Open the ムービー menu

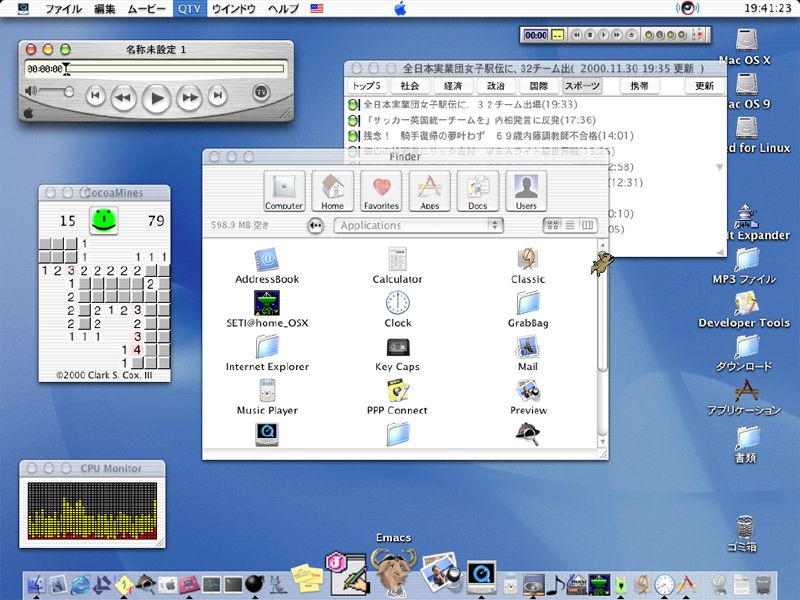[147, 9]
